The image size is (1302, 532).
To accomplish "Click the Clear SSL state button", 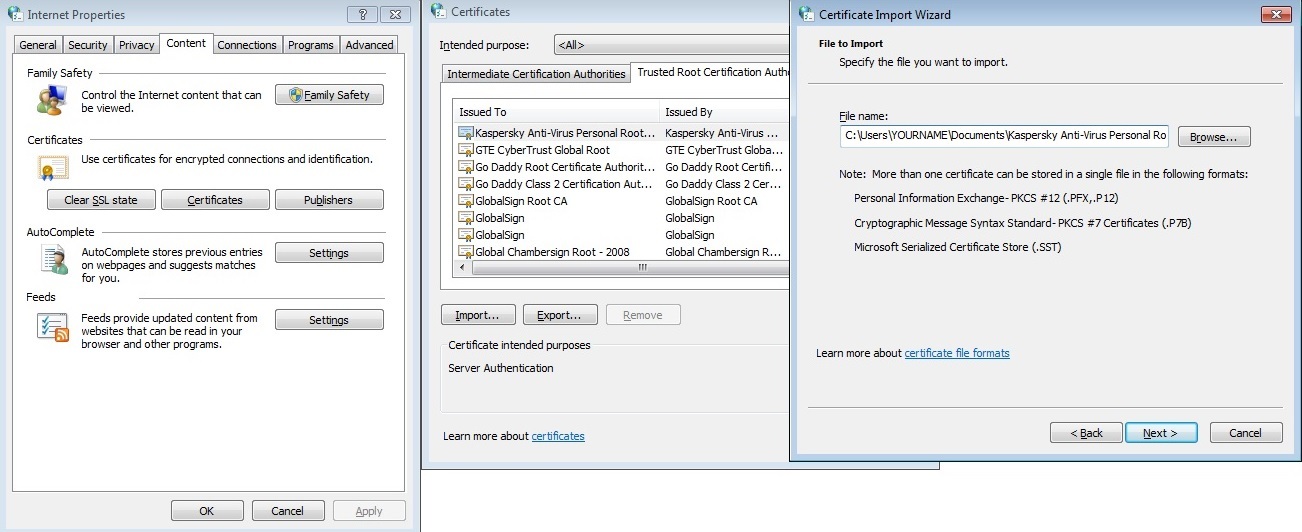I will [x=101, y=200].
